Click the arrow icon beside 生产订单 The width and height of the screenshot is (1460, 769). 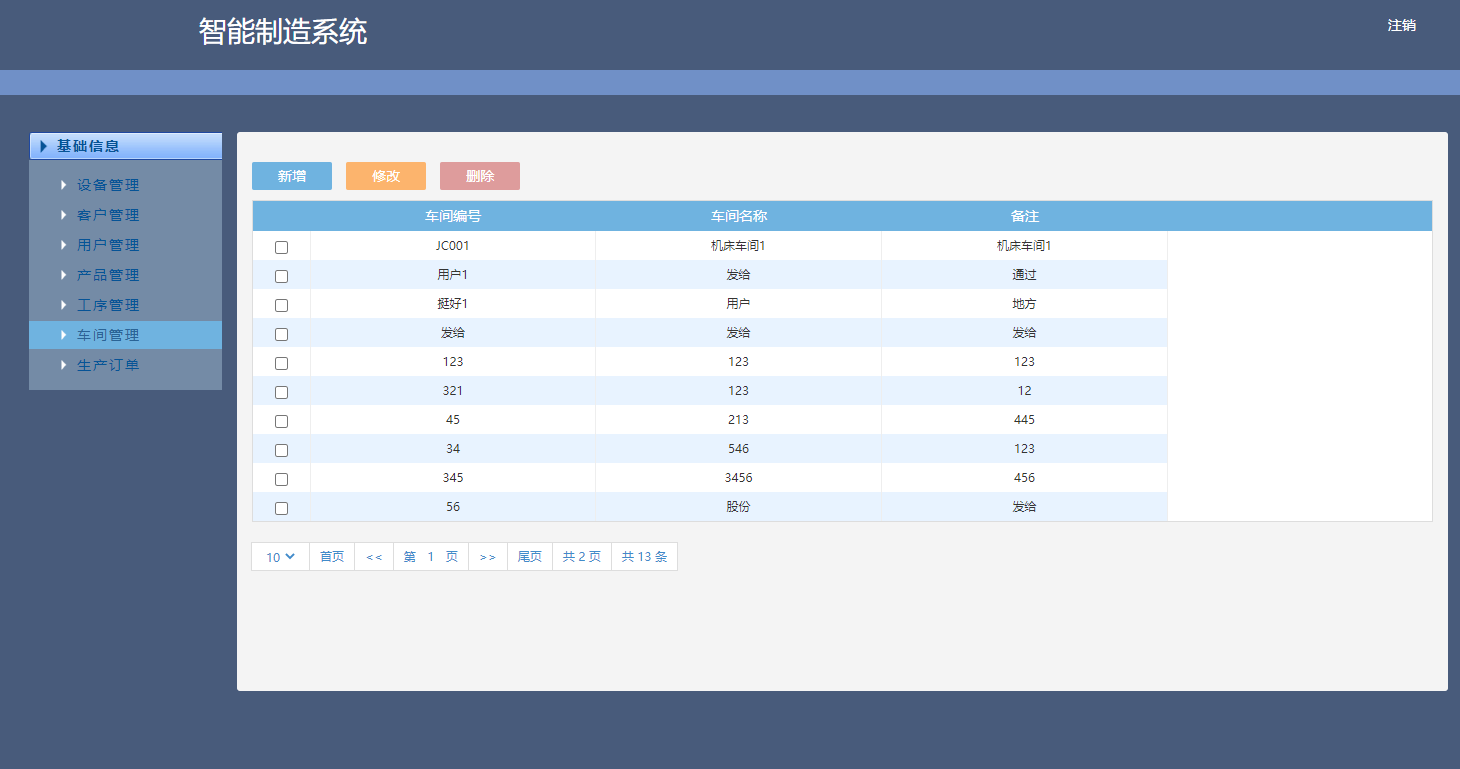(63, 365)
